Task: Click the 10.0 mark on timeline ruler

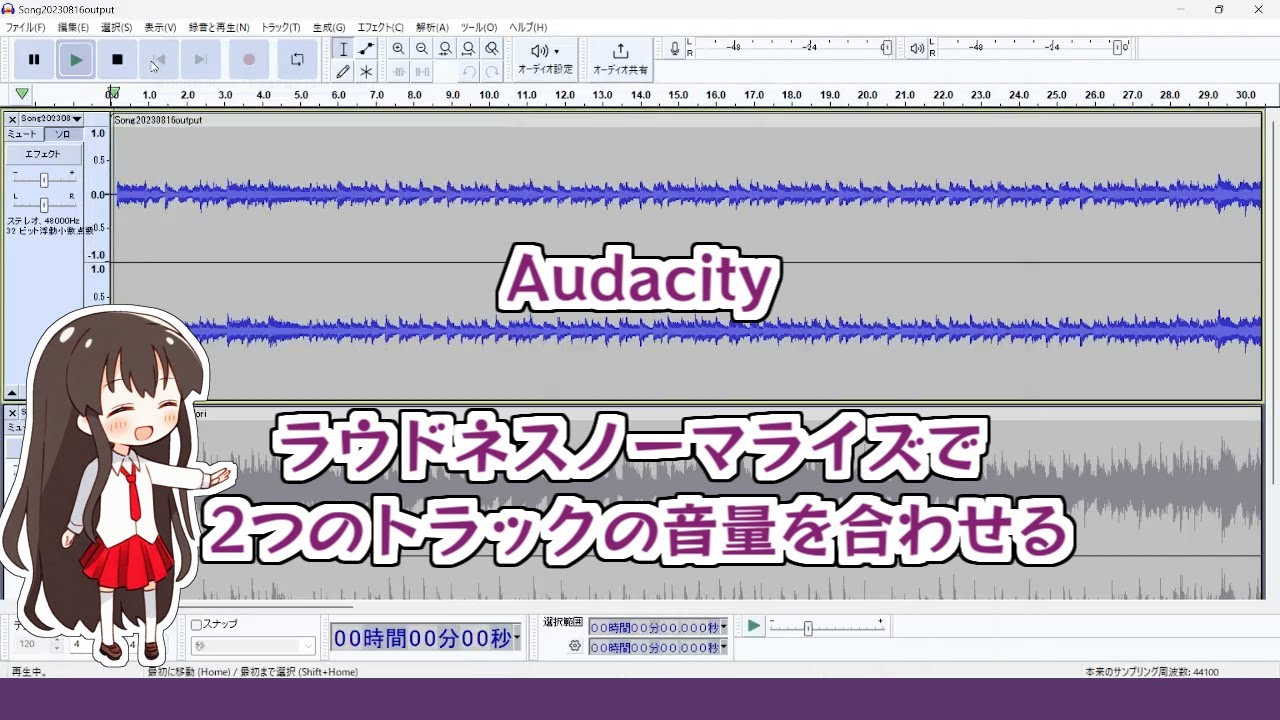Action: [489, 95]
